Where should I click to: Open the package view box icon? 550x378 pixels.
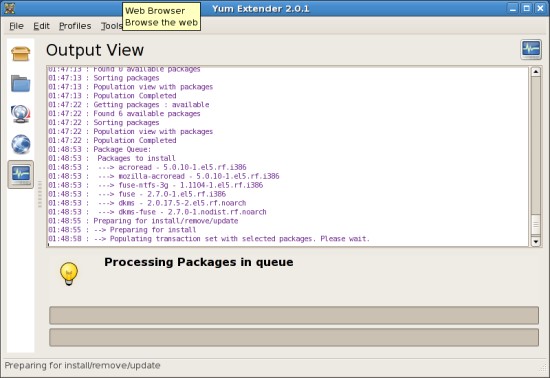(x=20, y=54)
